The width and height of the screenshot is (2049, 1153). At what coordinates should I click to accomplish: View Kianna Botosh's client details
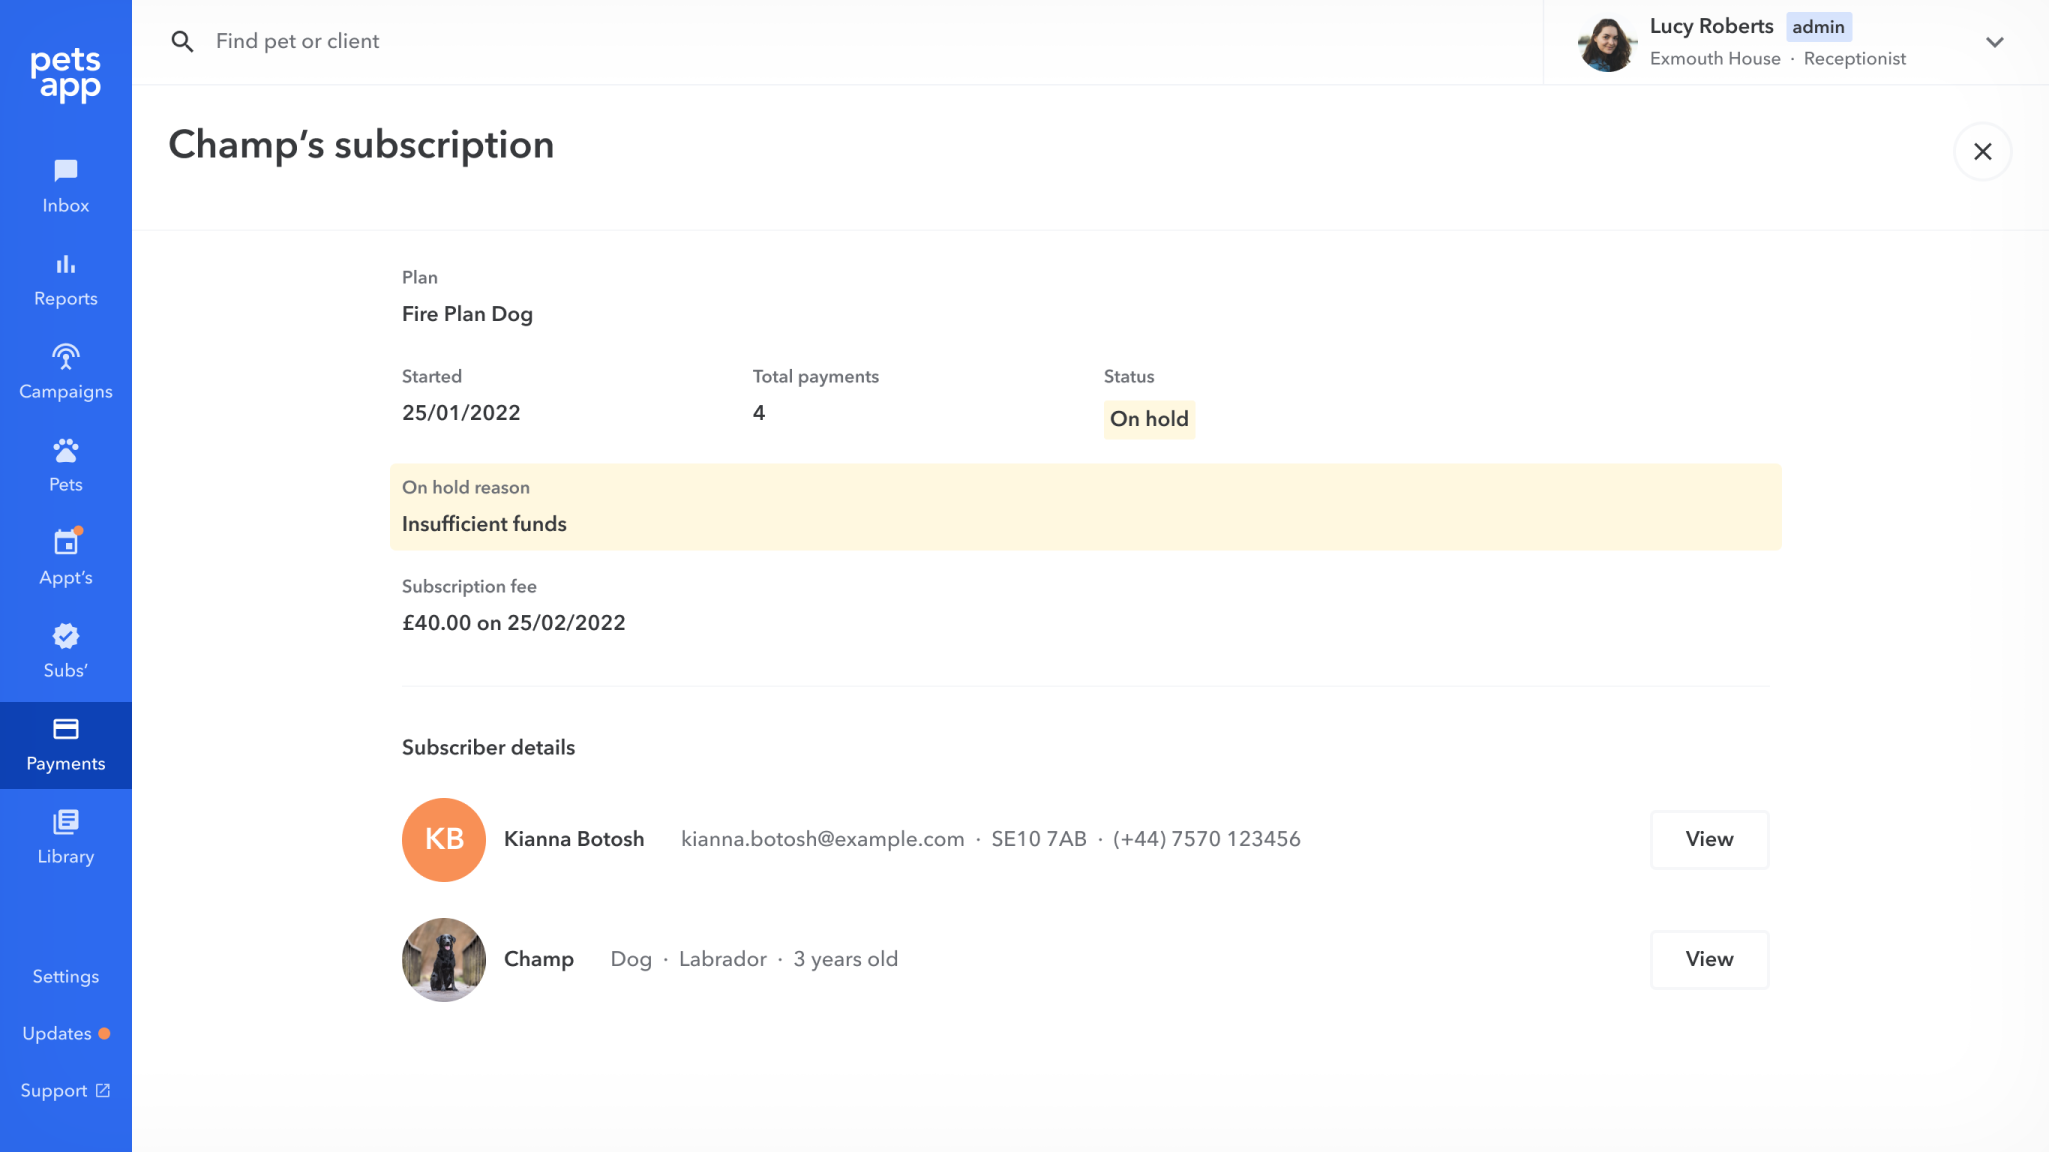[x=1709, y=839]
